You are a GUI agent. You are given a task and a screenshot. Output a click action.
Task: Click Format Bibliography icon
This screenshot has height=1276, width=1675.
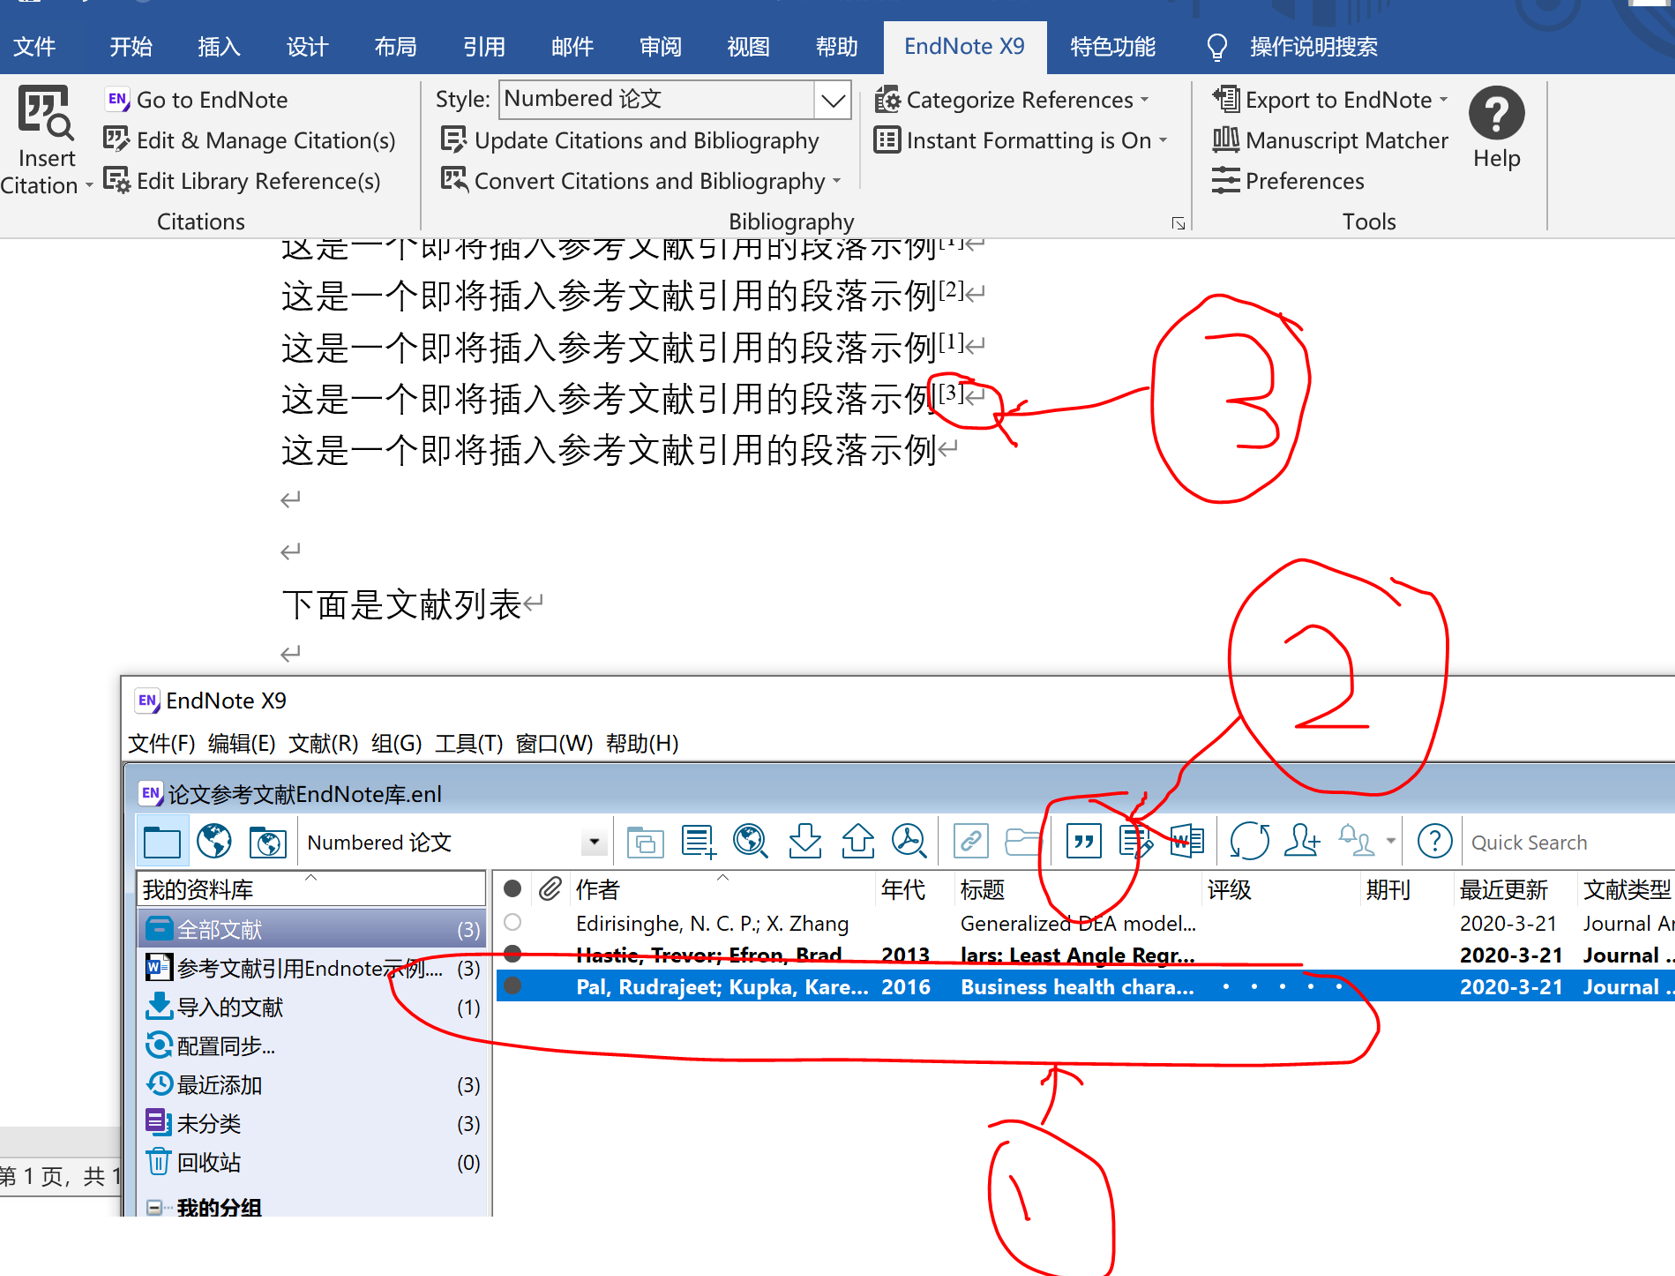1135,842
